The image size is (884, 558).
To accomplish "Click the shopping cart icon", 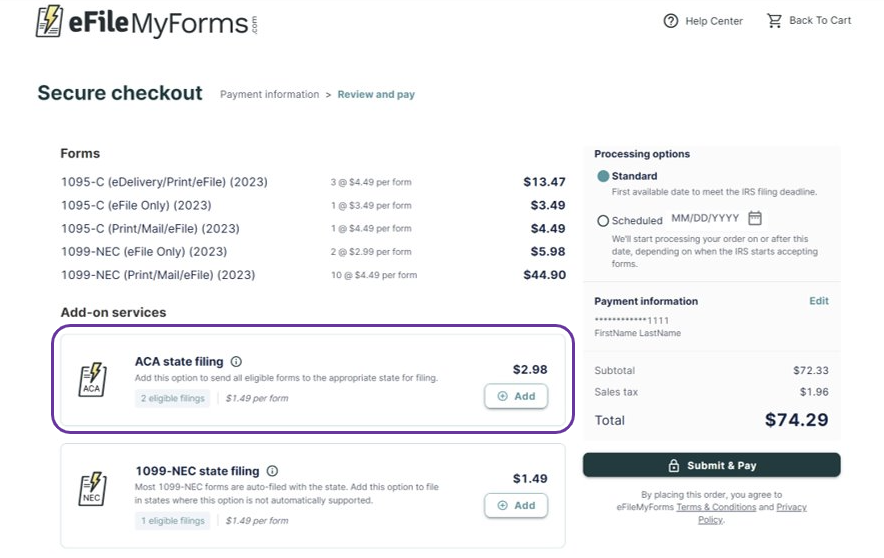I will pyautogui.click(x=774, y=20).
